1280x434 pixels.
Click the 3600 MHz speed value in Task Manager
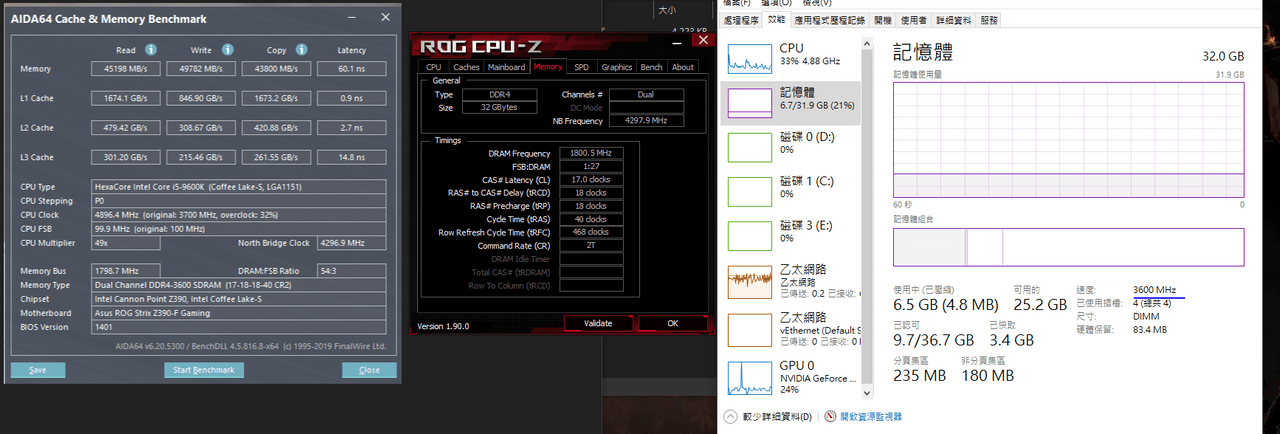coord(1155,290)
